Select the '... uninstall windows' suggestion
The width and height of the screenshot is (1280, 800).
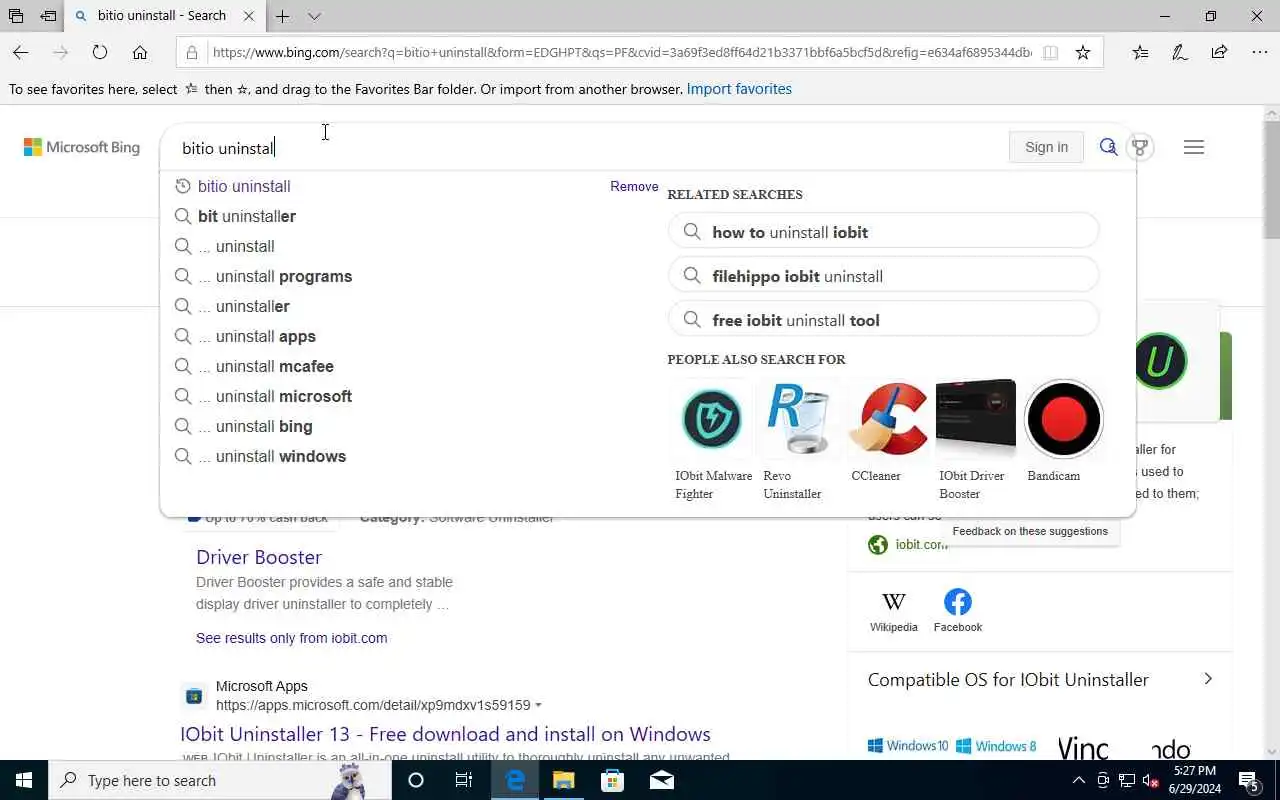click(272, 456)
